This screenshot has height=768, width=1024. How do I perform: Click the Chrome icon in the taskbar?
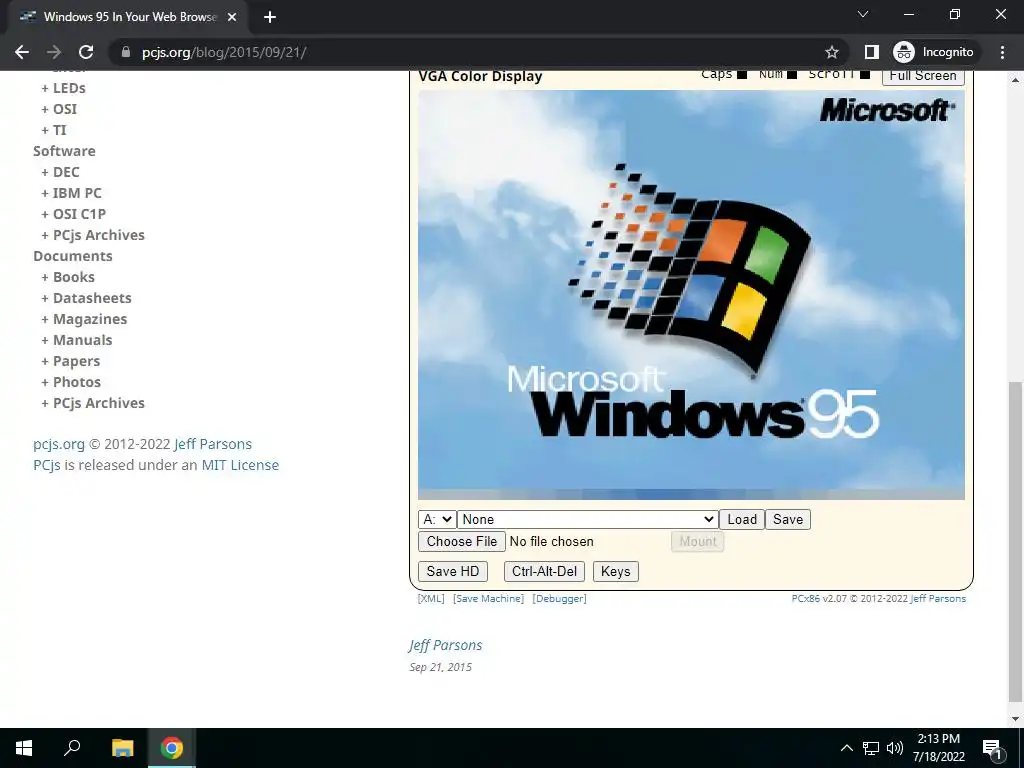point(172,748)
